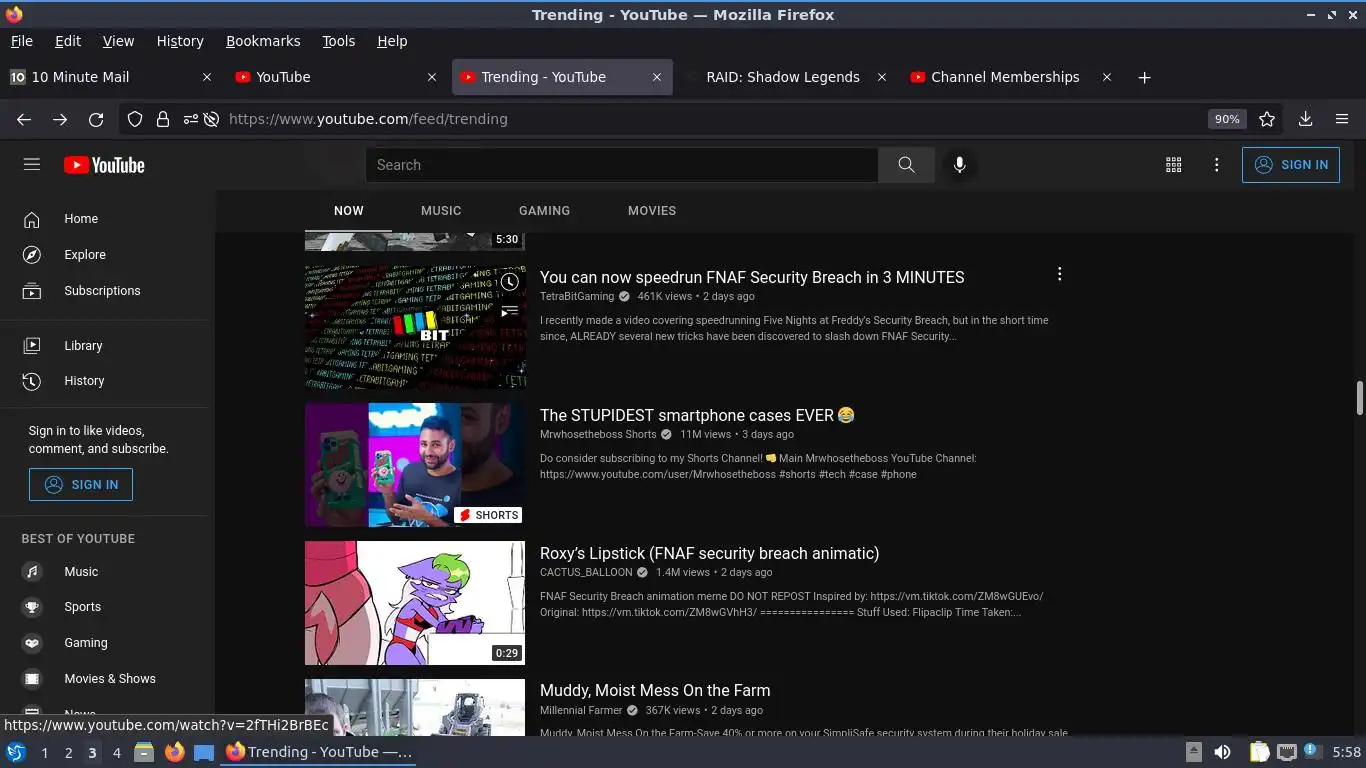
Task: Switch to the 10 Minute Mail tab
Action: (110, 77)
